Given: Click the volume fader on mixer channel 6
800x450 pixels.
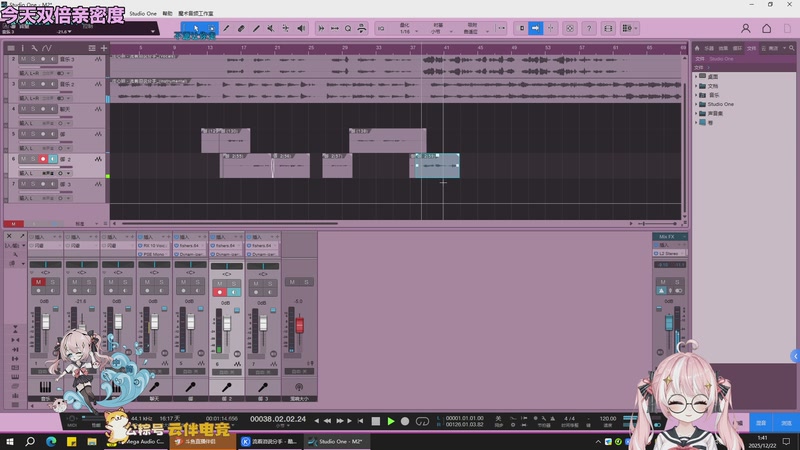Looking at the screenshot, I should coord(227,323).
